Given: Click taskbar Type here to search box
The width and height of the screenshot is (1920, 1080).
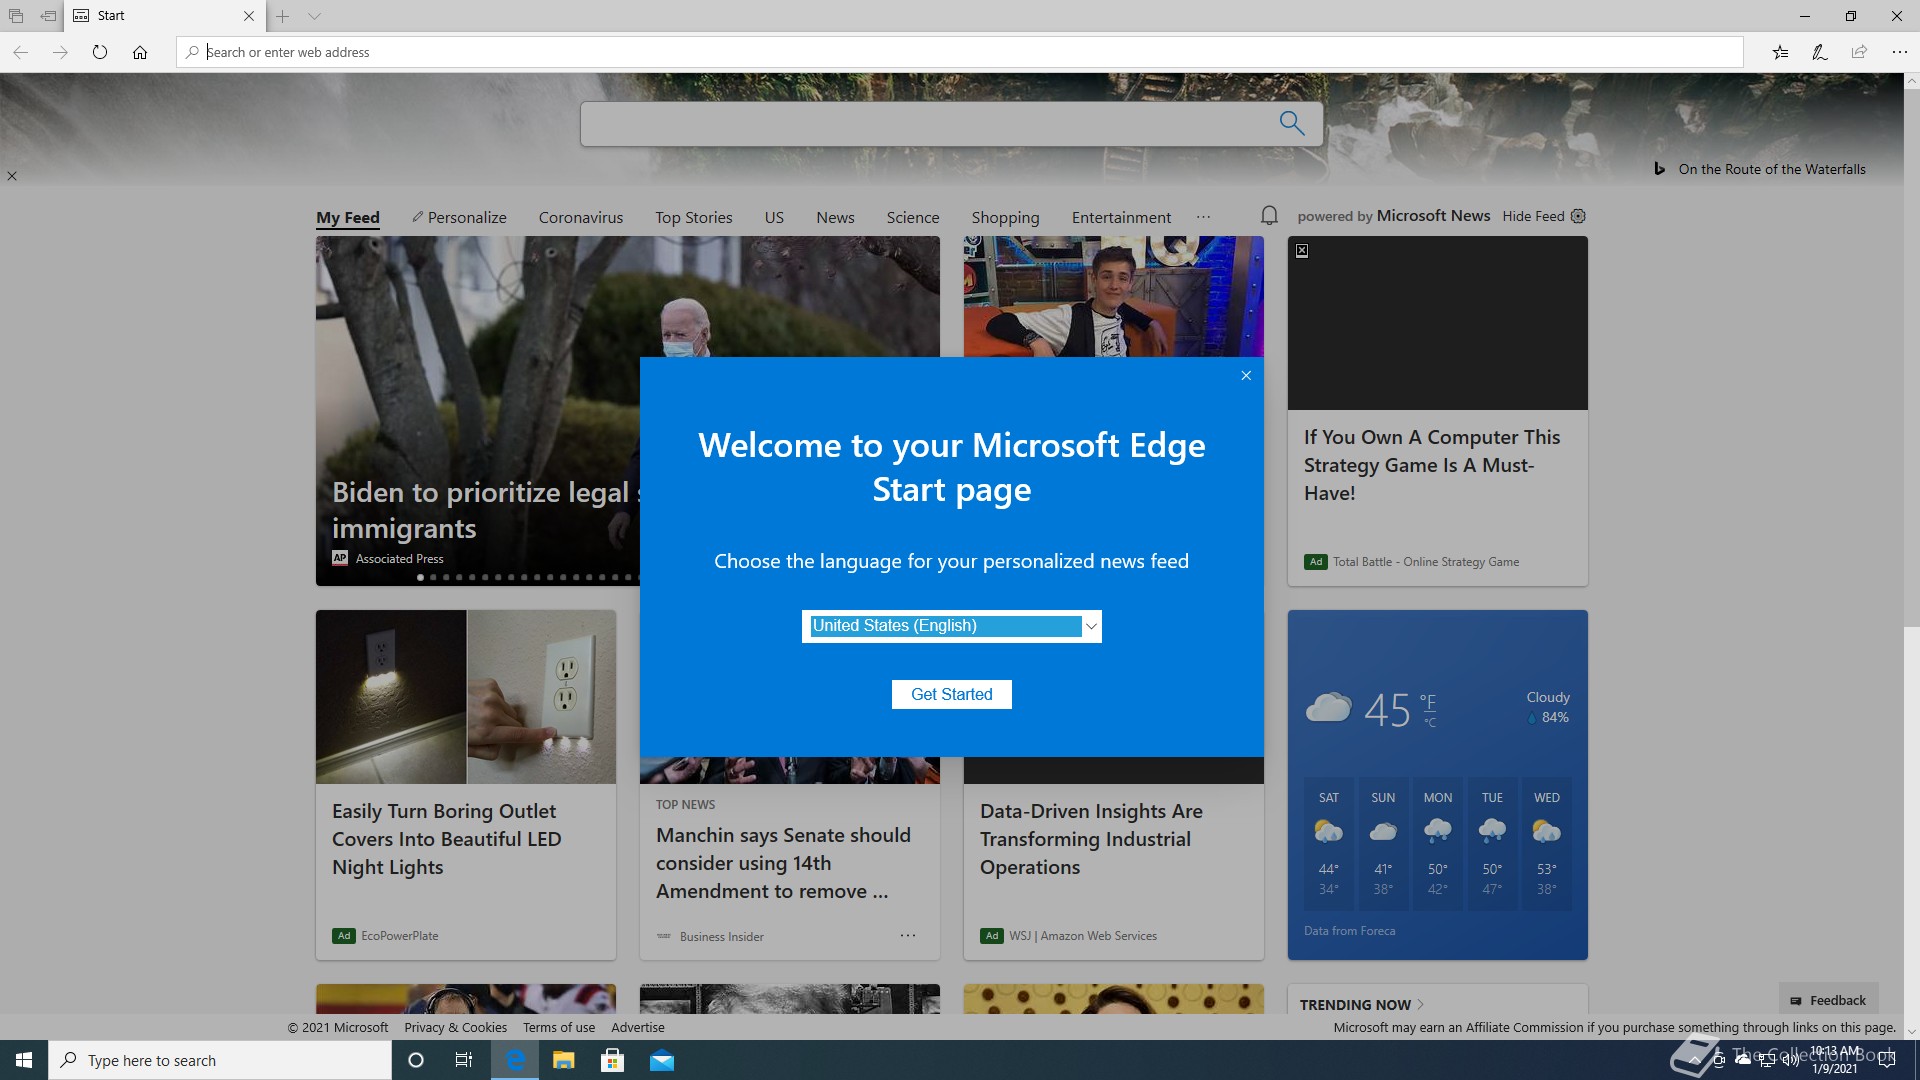Looking at the screenshot, I should [x=220, y=1060].
